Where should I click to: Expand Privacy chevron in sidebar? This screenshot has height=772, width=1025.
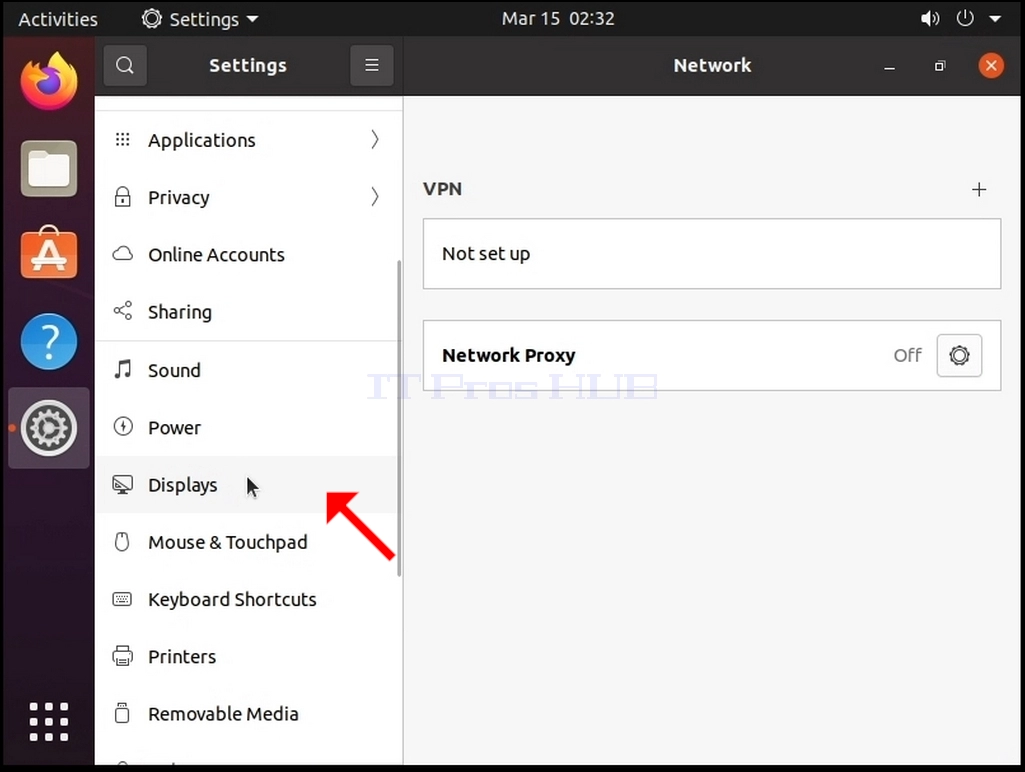click(x=375, y=197)
